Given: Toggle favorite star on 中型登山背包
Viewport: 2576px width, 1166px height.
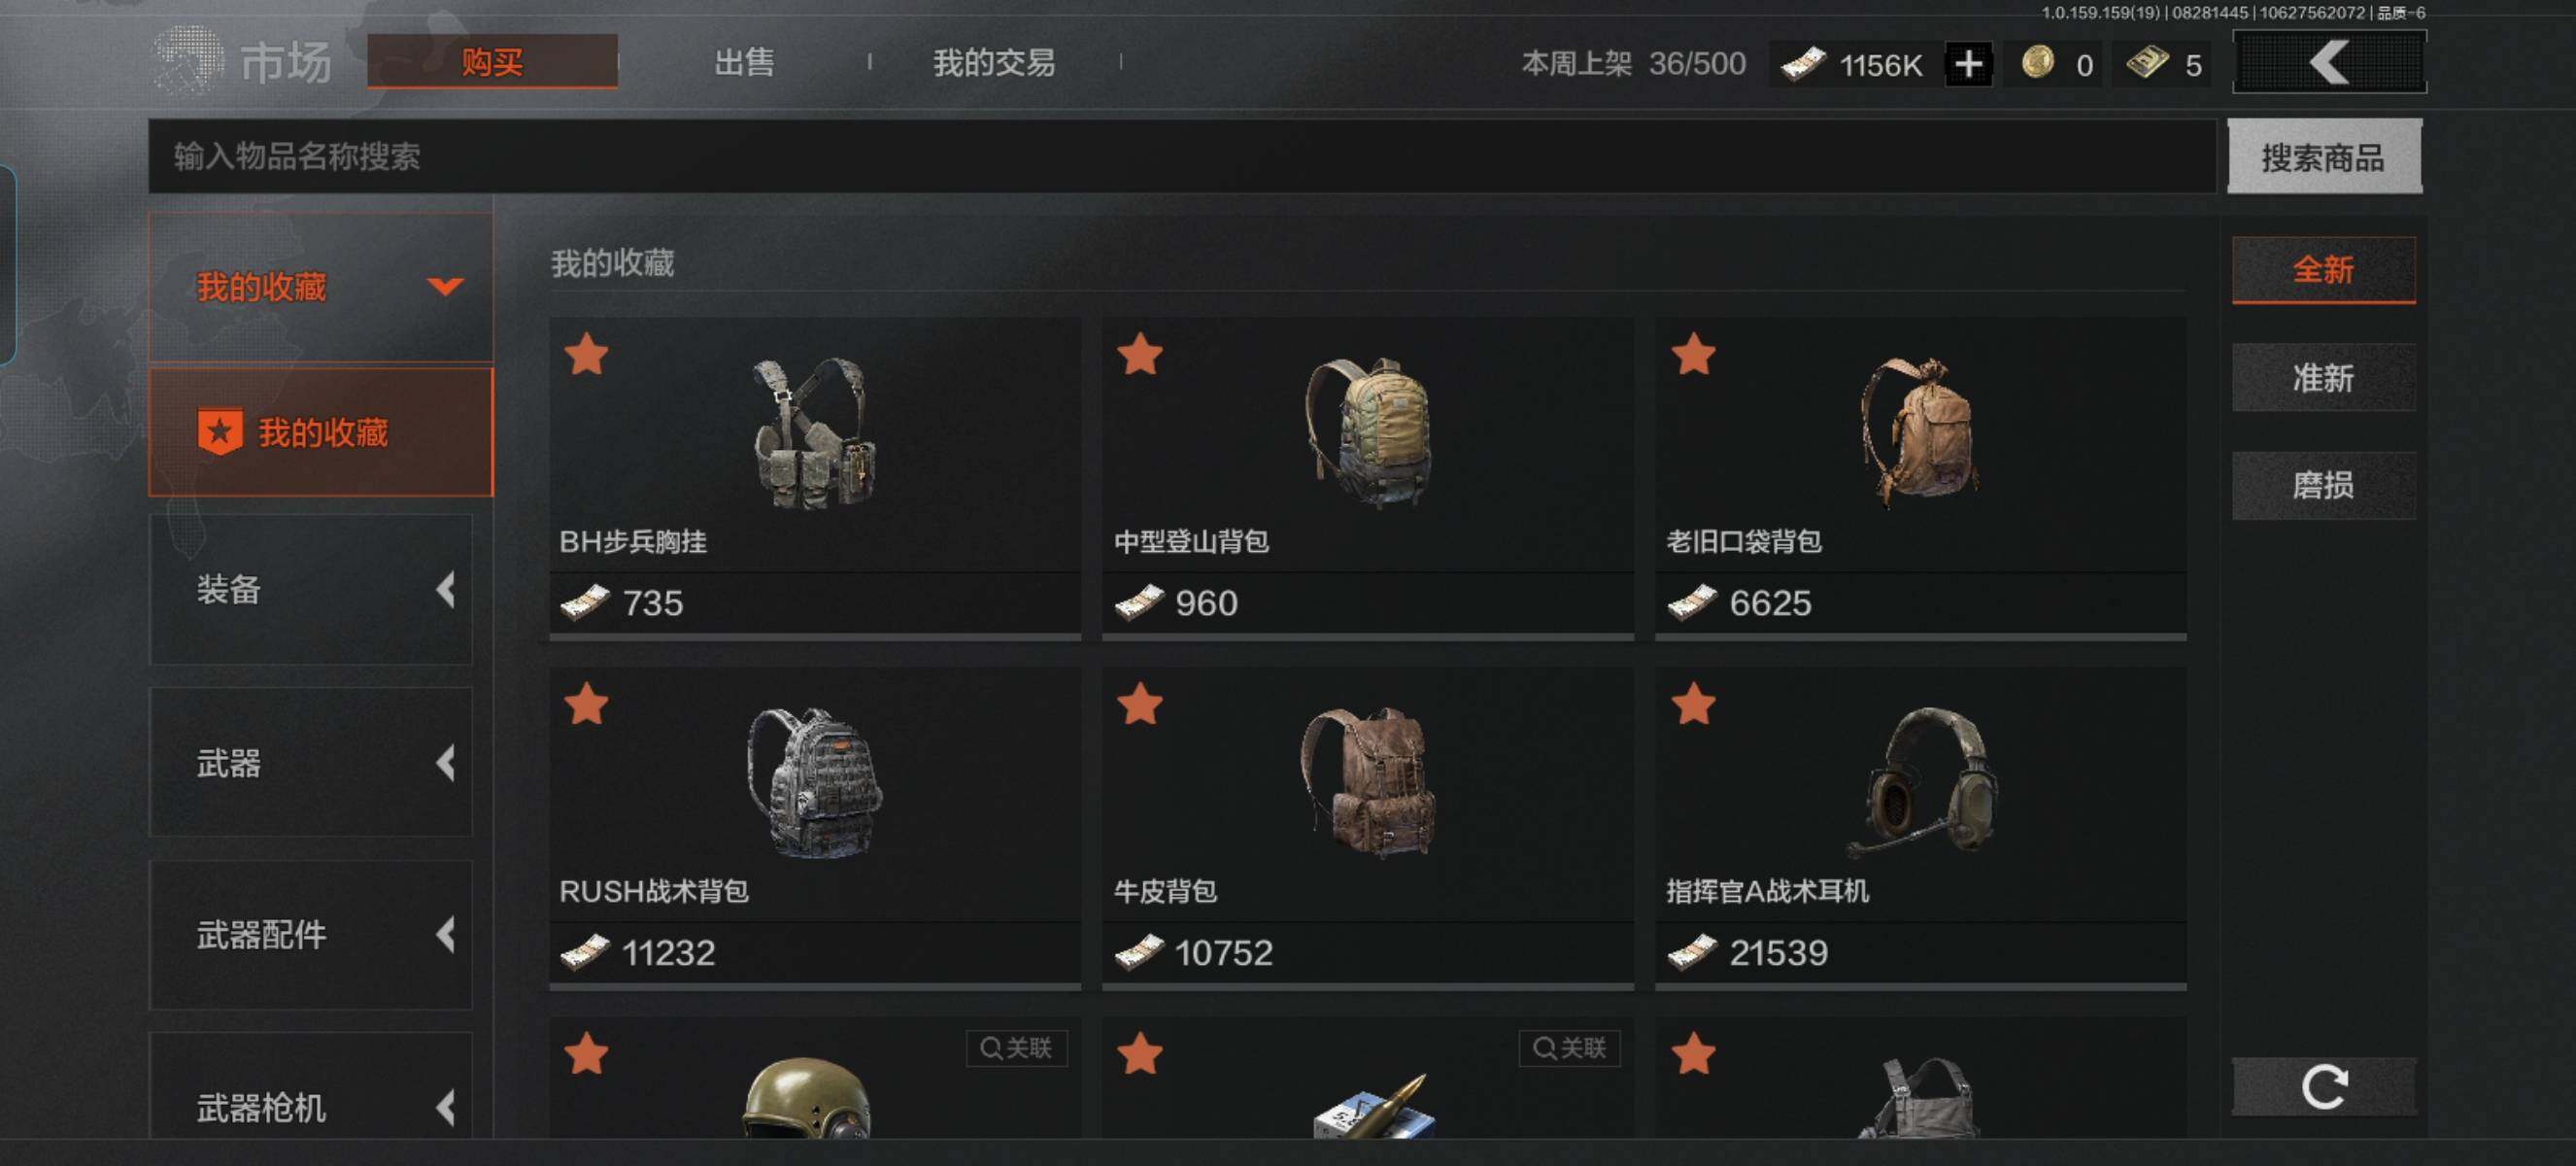Looking at the screenshot, I should (x=1139, y=355).
